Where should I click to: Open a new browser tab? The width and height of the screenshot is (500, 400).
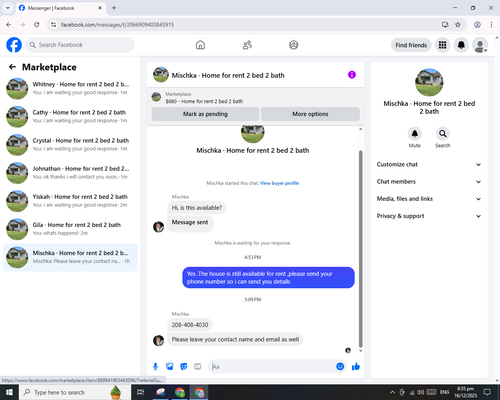click(x=114, y=8)
